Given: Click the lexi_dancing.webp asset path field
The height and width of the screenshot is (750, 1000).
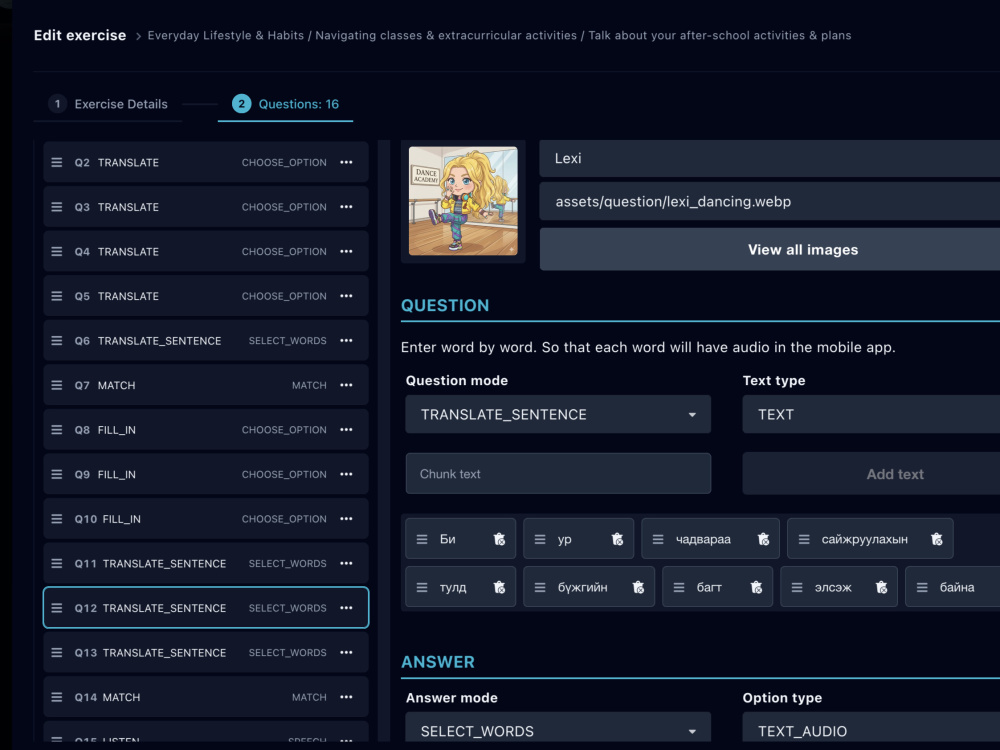Looking at the screenshot, I should click(770, 202).
